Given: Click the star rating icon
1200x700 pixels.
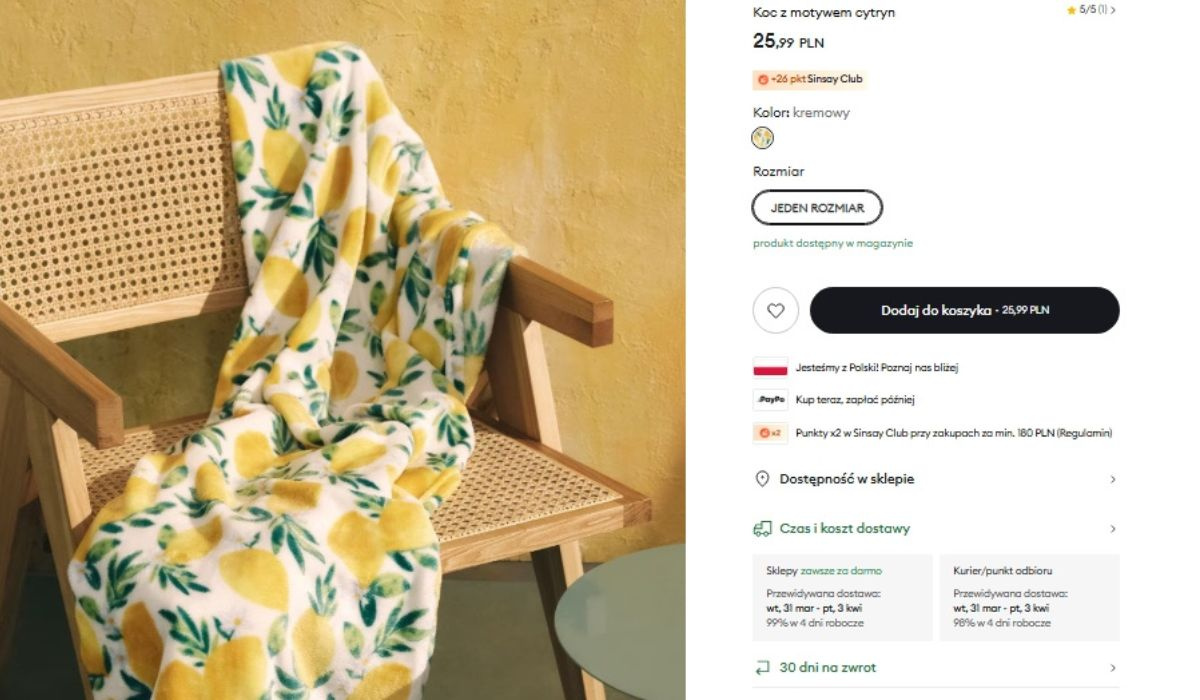Looking at the screenshot, I should (x=1071, y=10).
